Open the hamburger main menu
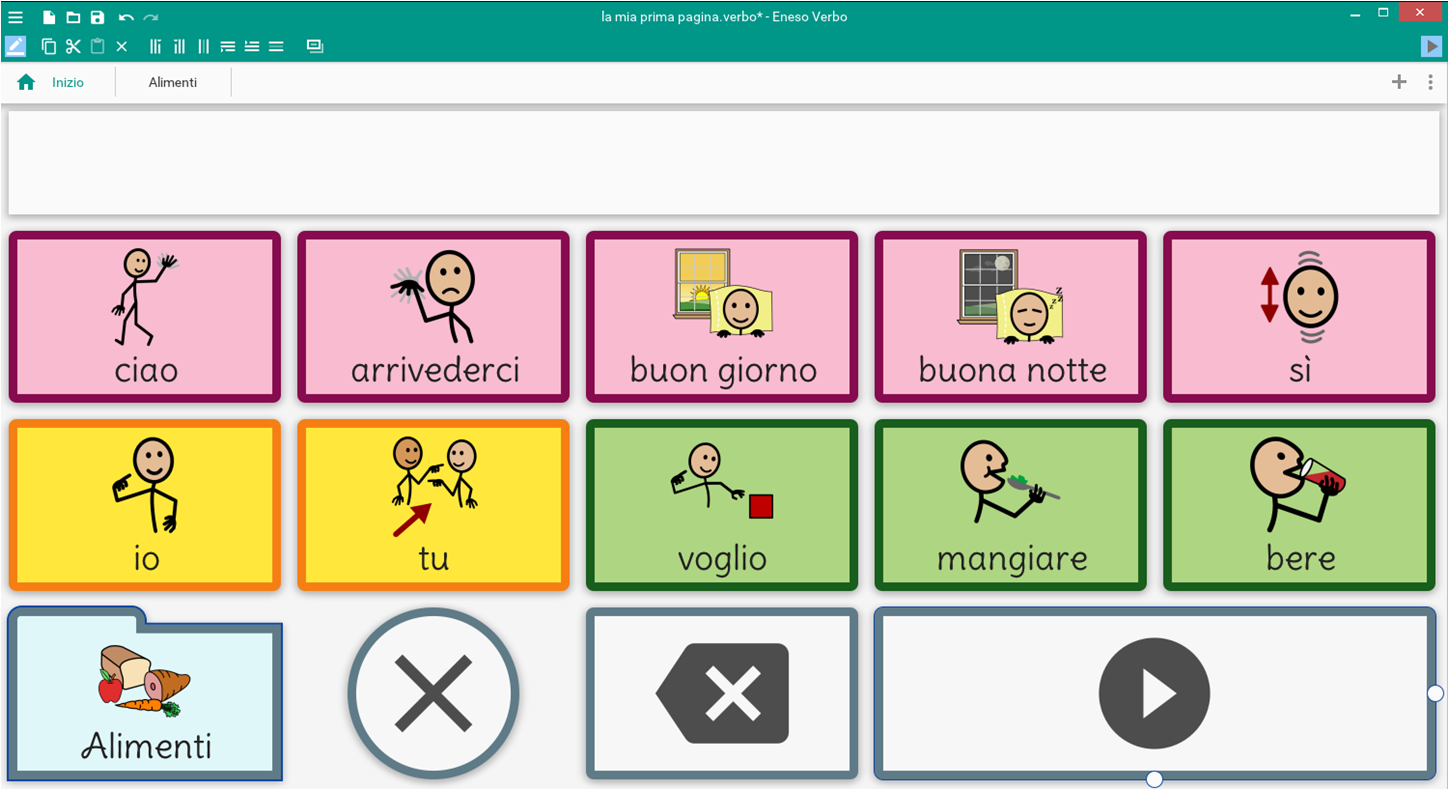This screenshot has width=1449, height=790. coord(15,17)
